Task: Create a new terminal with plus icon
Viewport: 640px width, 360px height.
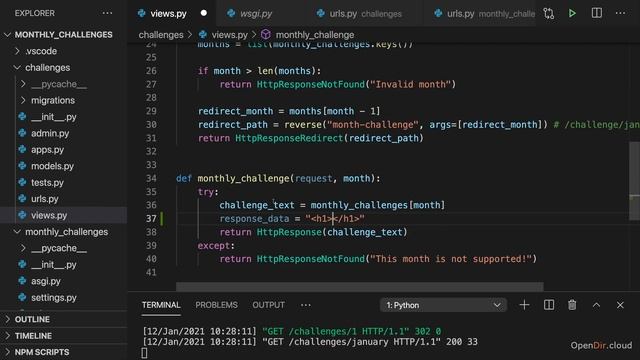Action: click(x=524, y=305)
